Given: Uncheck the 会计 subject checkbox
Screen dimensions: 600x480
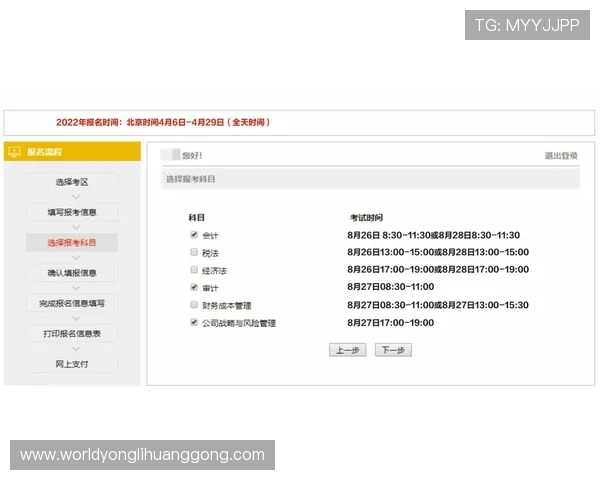Looking at the screenshot, I should click(194, 235).
